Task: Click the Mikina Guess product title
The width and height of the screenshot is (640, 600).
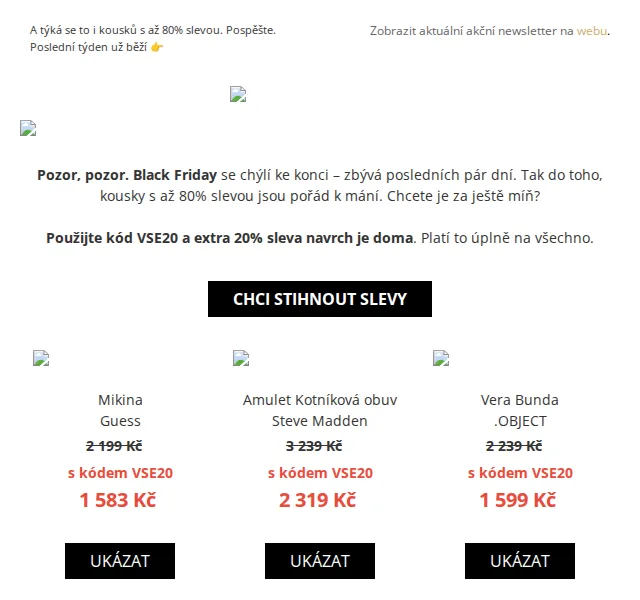Action: pos(120,410)
